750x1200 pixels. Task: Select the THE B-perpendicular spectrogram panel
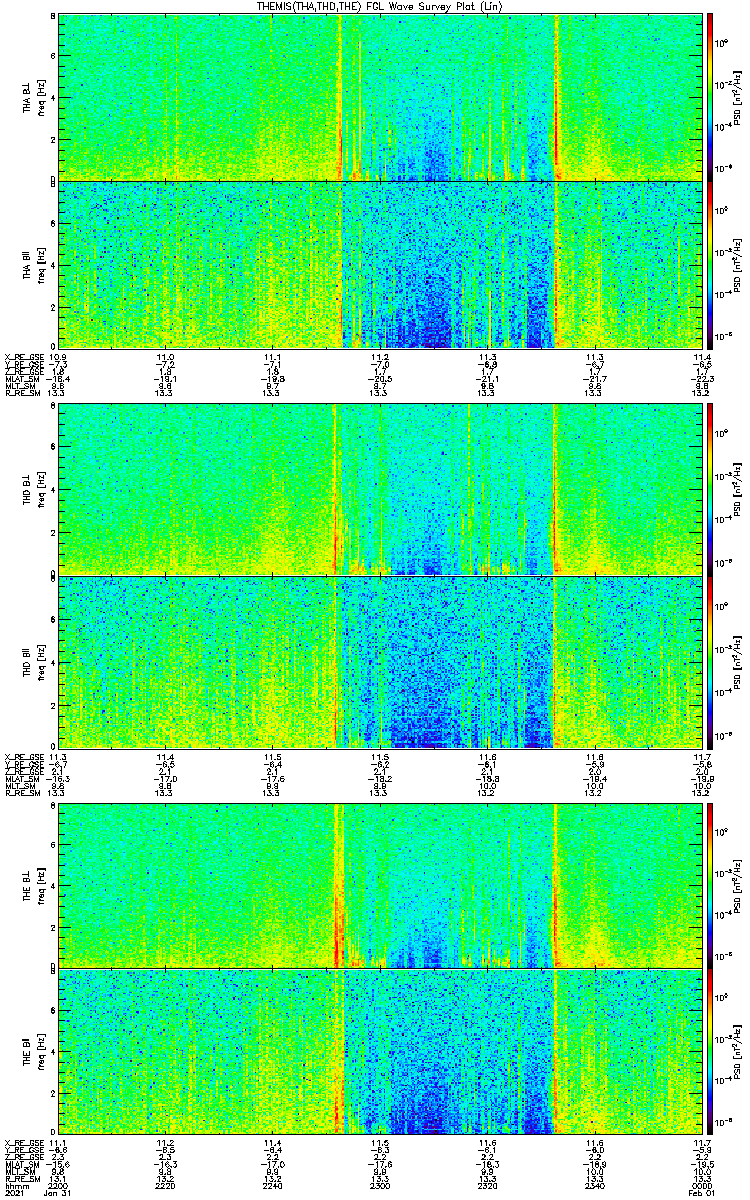378,885
